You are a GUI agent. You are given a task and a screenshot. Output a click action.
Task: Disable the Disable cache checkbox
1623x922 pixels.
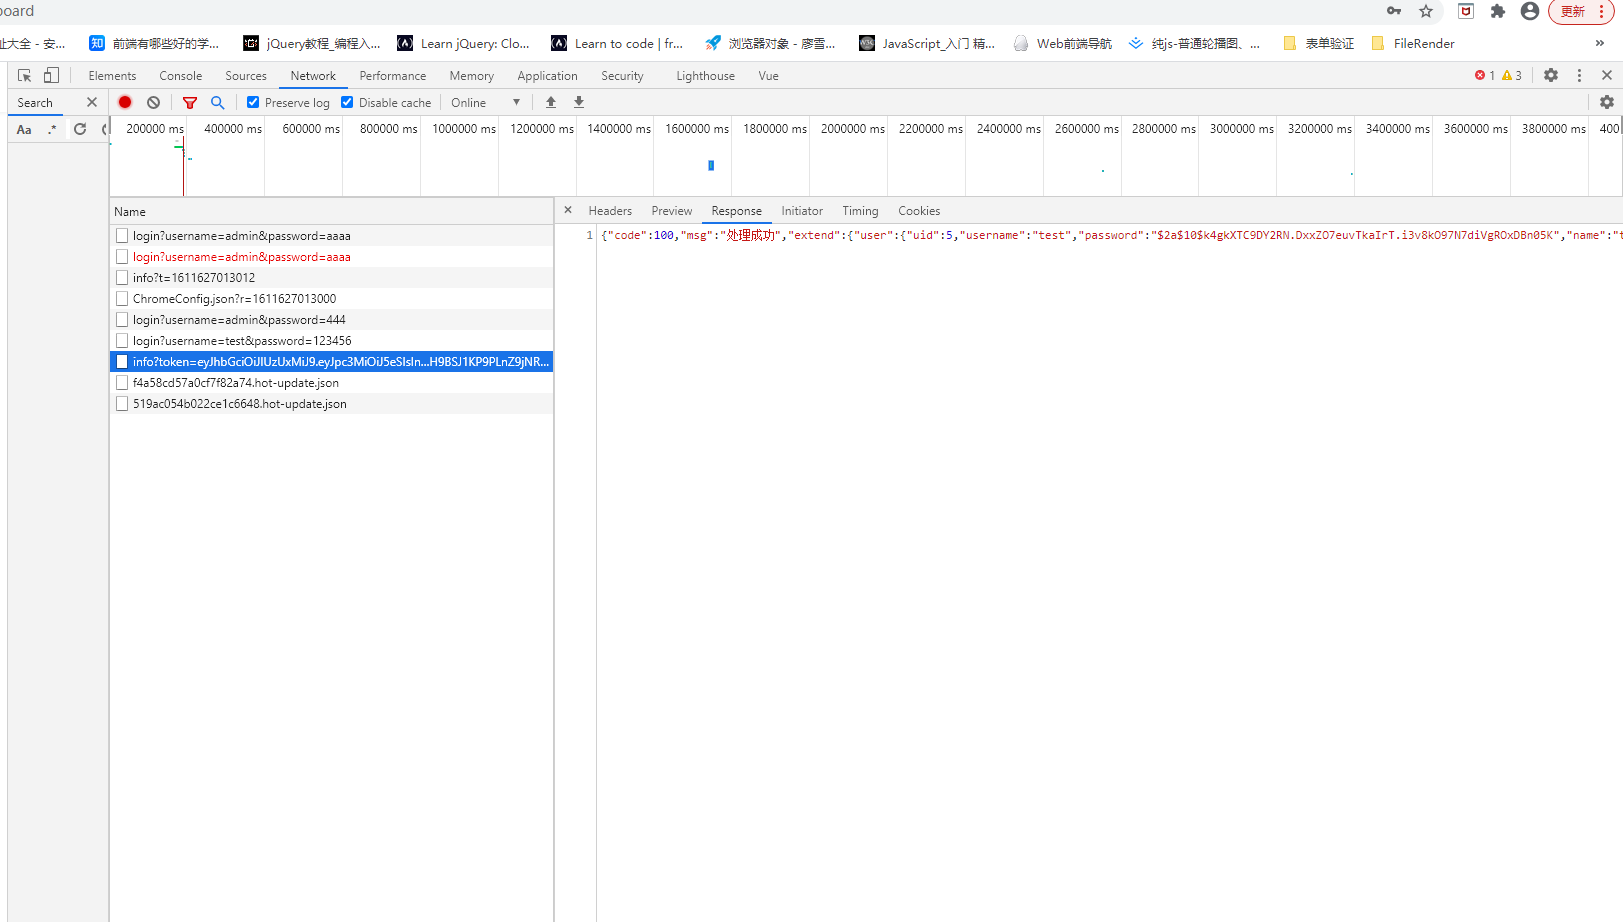(x=347, y=102)
